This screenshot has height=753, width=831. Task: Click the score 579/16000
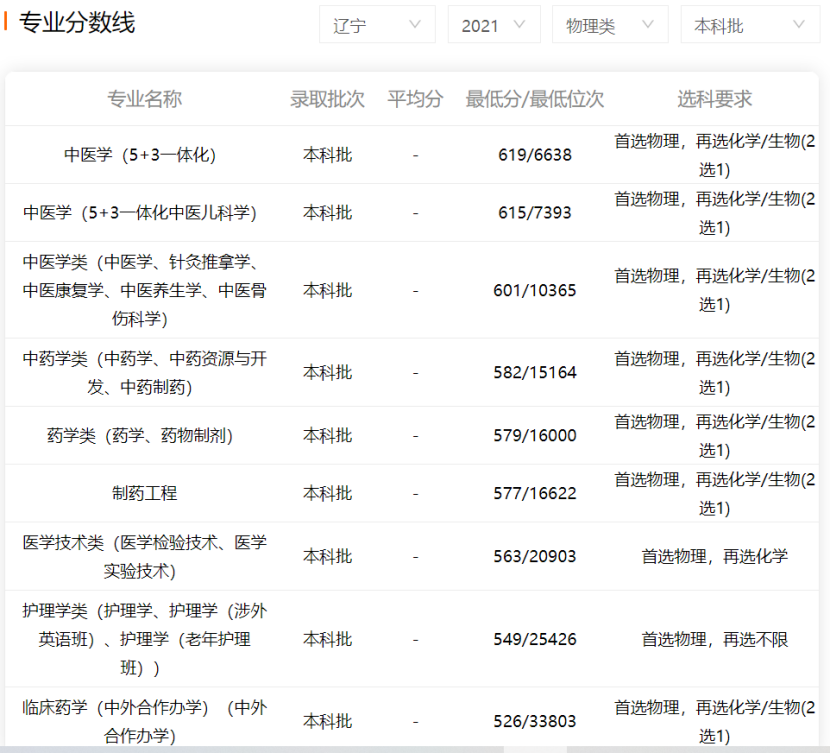coord(535,436)
